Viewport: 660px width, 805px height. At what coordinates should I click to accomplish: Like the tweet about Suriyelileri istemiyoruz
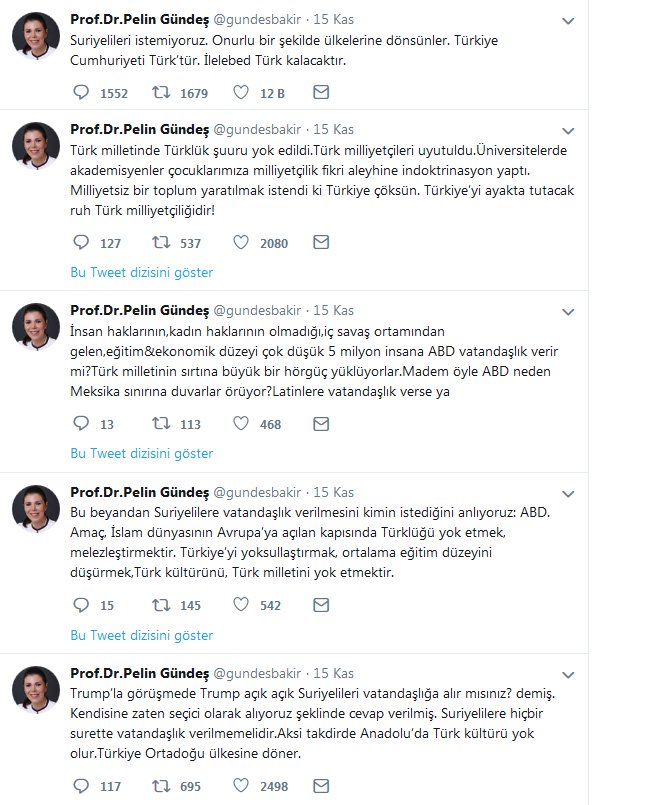coord(239,94)
